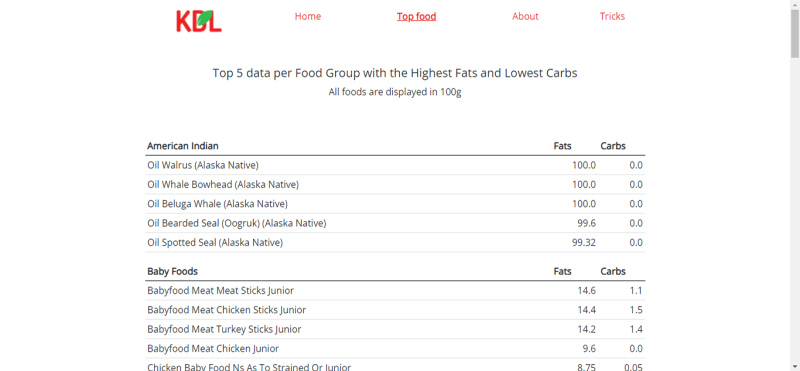Click the 9.6 fats value
The height and width of the screenshot is (371, 800).
(589, 349)
